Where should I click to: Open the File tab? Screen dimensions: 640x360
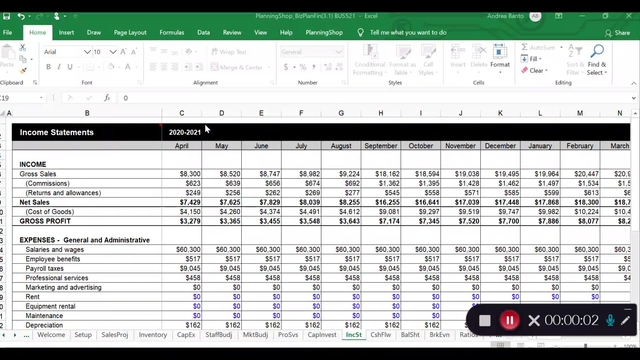pyautogui.click(x=7, y=32)
